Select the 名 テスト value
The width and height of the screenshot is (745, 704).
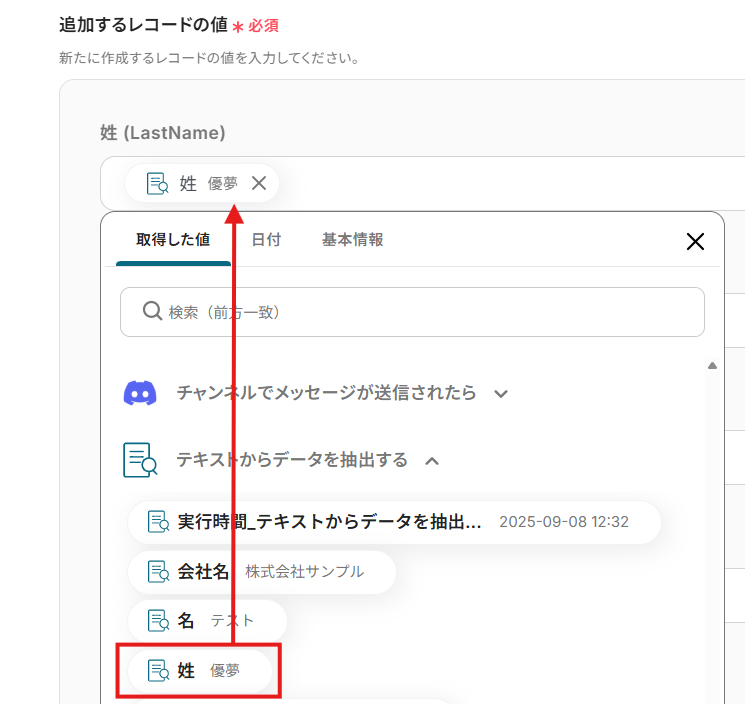point(207,620)
